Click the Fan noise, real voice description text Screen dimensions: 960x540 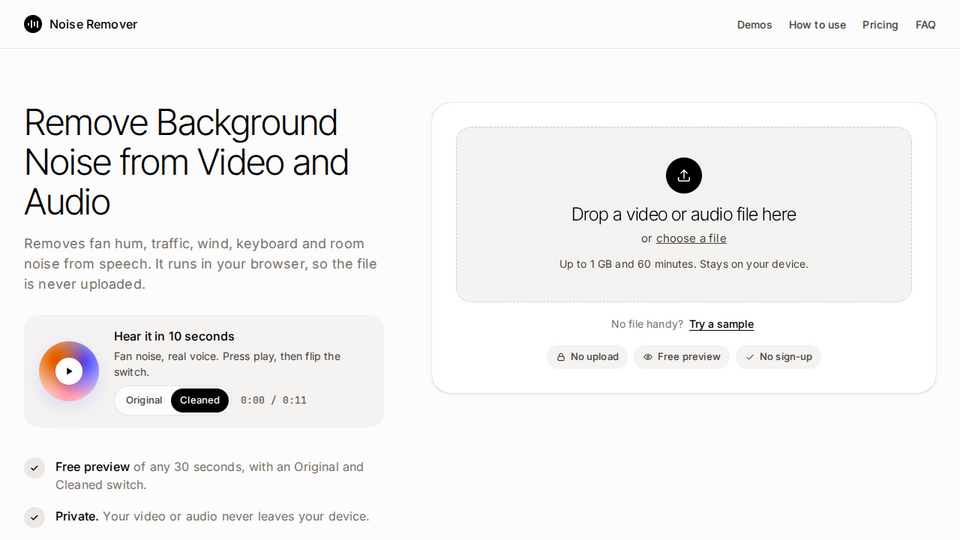coord(227,364)
